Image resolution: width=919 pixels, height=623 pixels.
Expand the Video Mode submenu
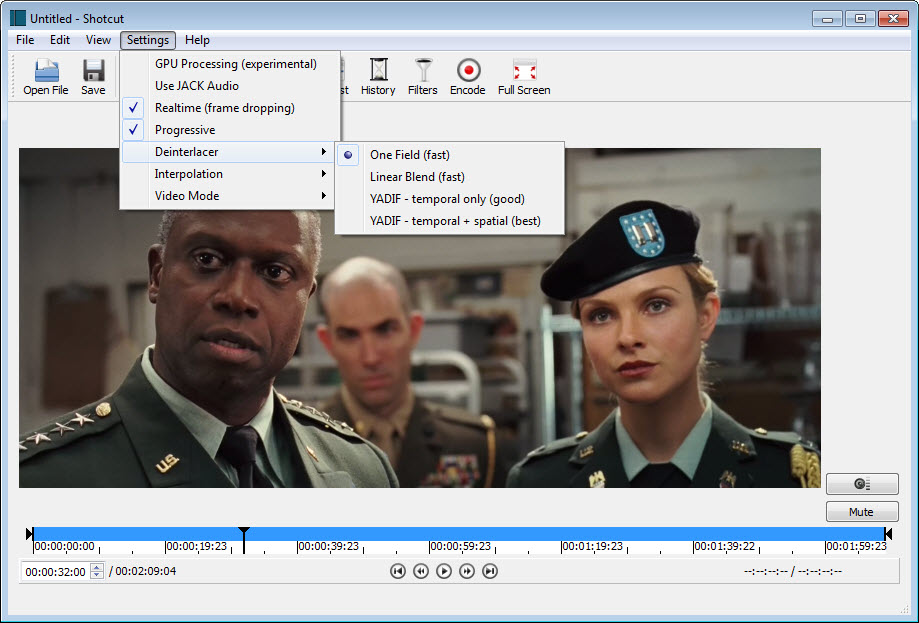coord(227,196)
